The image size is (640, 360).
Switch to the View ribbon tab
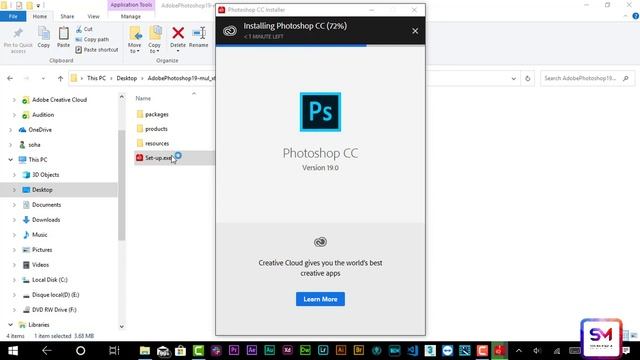pos(93,16)
